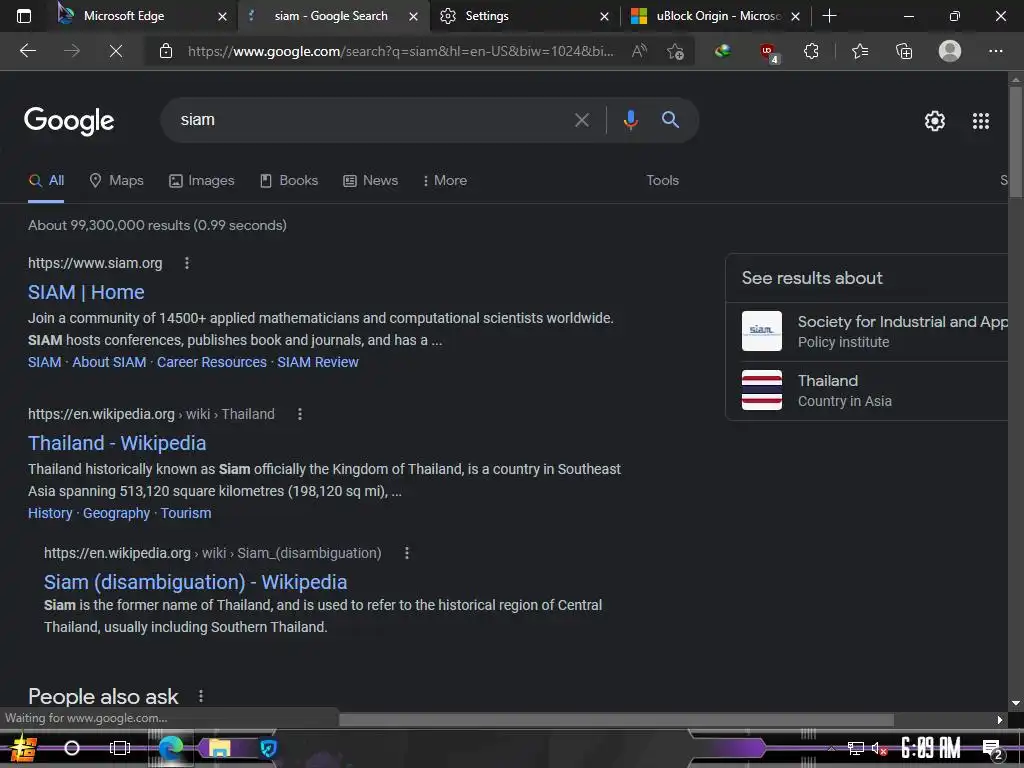Image resolution: width=1024 pixels, height=768 pixels.
Task: View site information lock icon
Action: point(166,51)
